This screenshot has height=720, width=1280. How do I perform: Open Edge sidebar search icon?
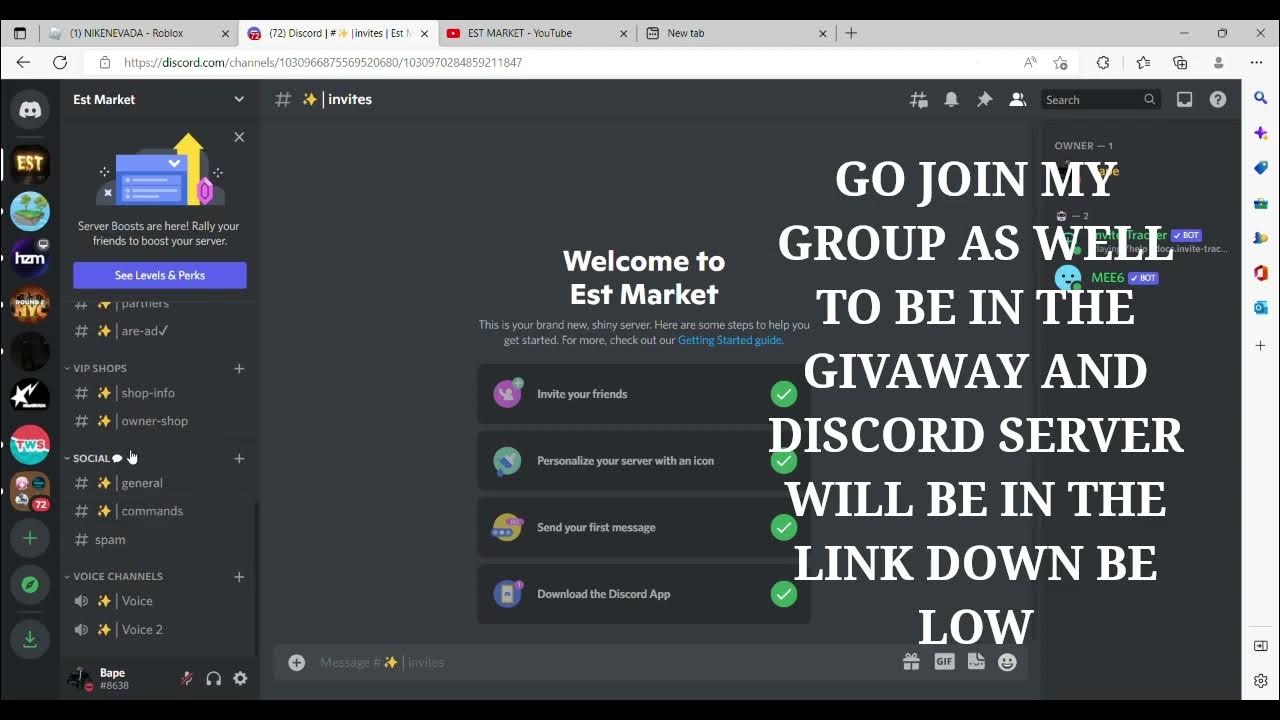pos(1260,98)
